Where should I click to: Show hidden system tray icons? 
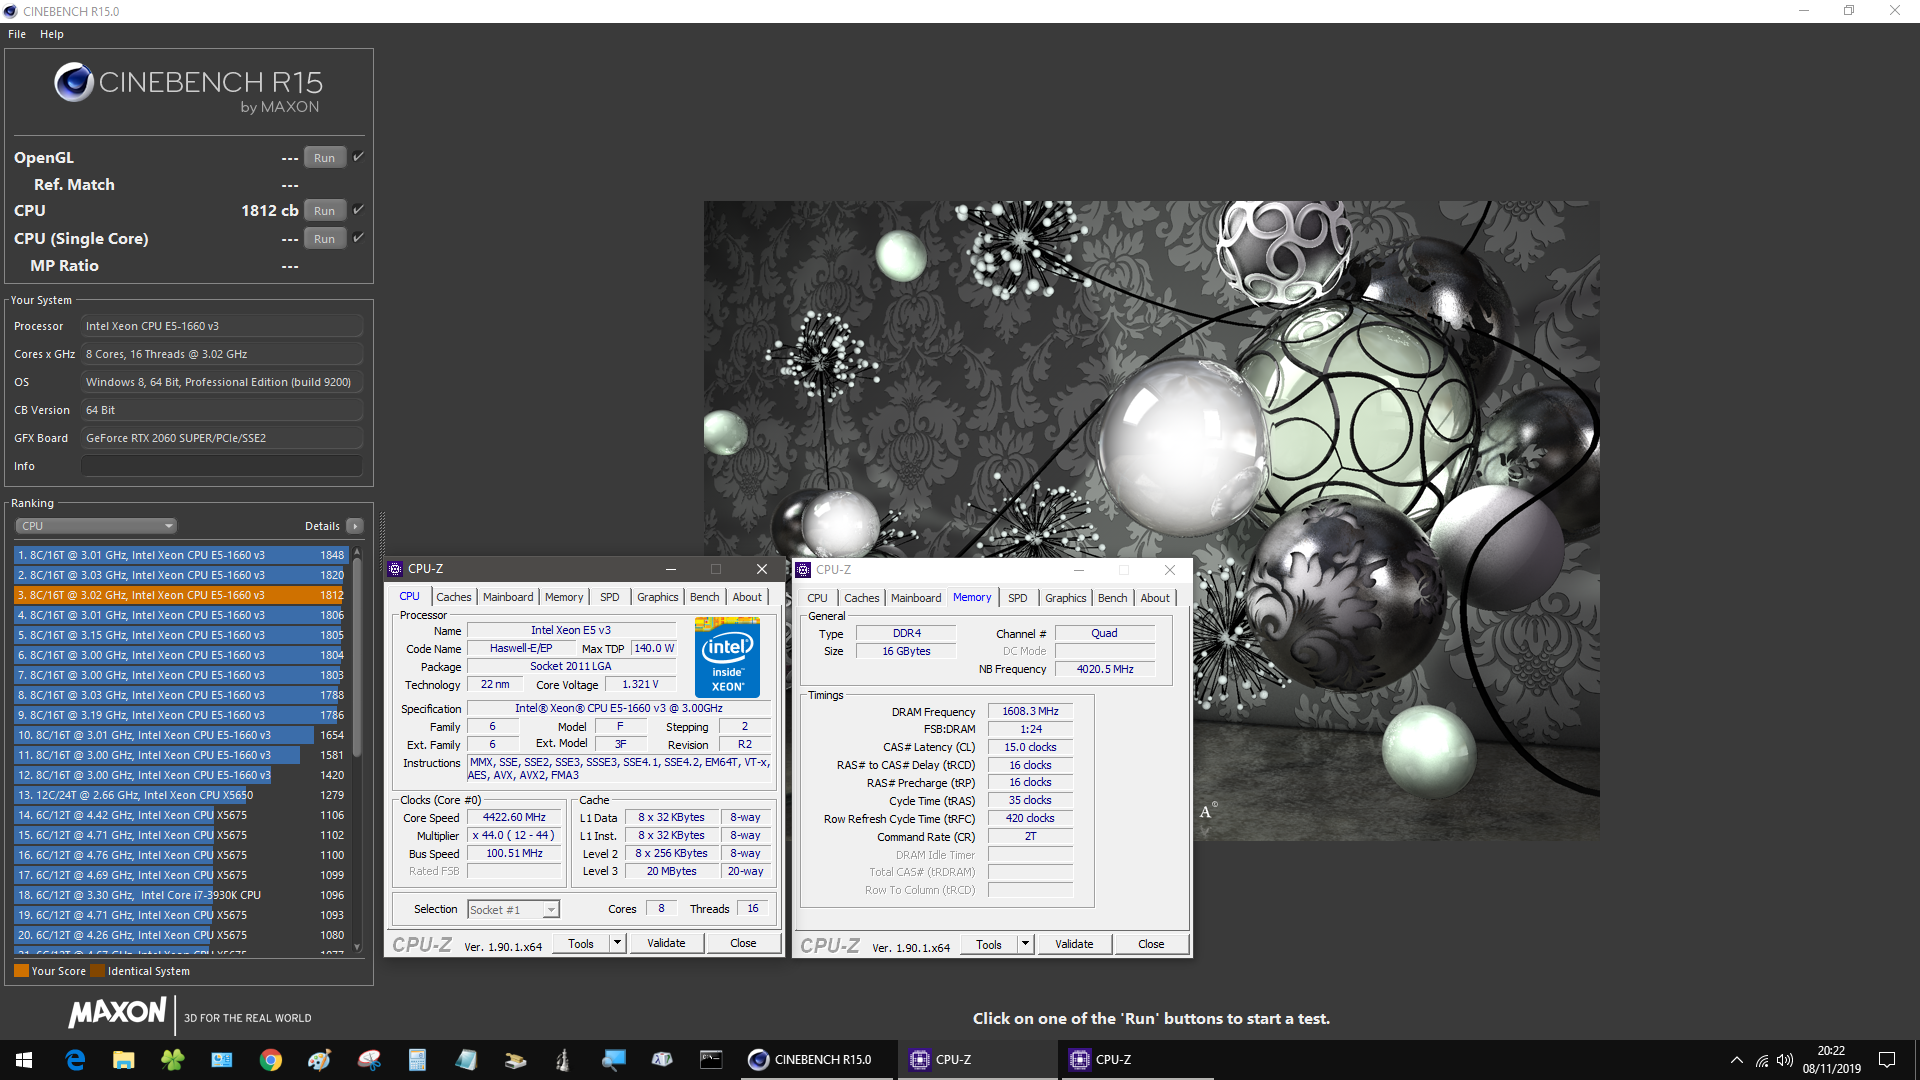click(1737, 1060)
